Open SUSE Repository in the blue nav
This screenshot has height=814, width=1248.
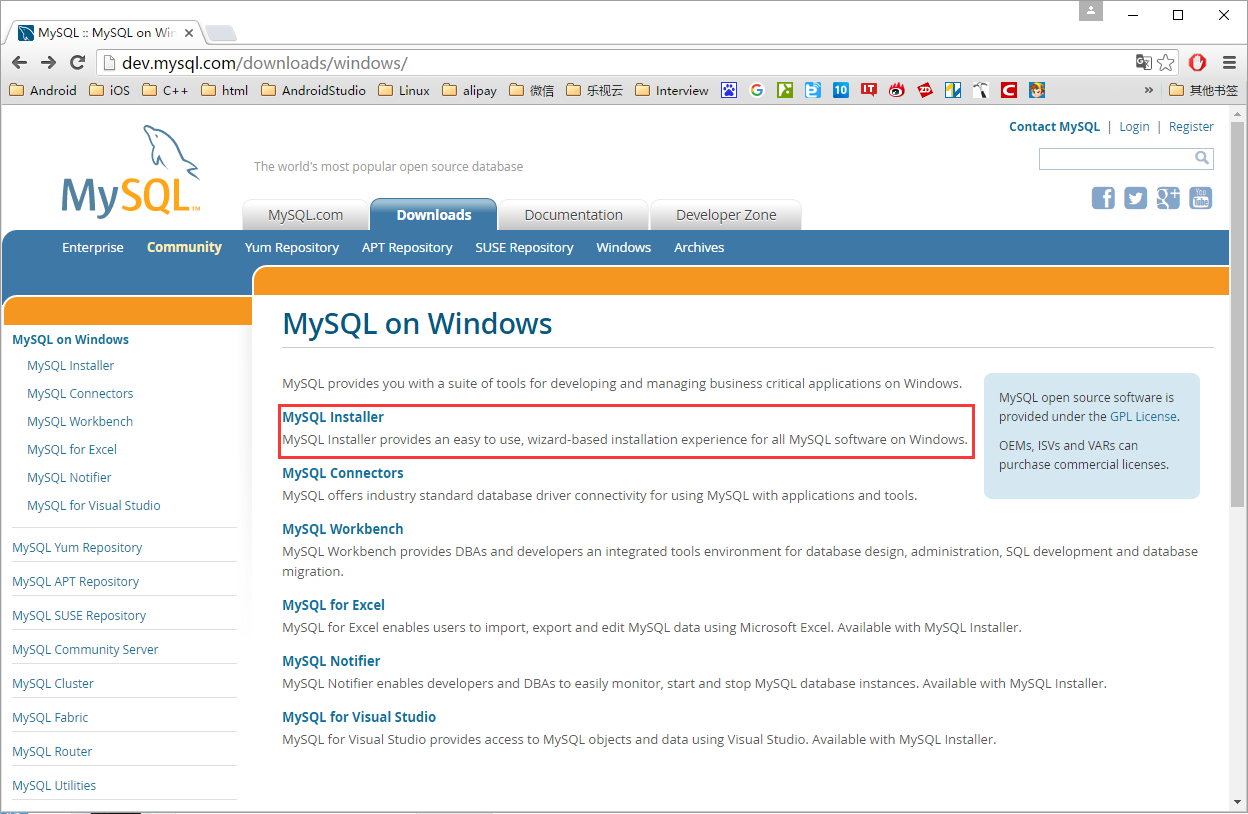point(524,247)
